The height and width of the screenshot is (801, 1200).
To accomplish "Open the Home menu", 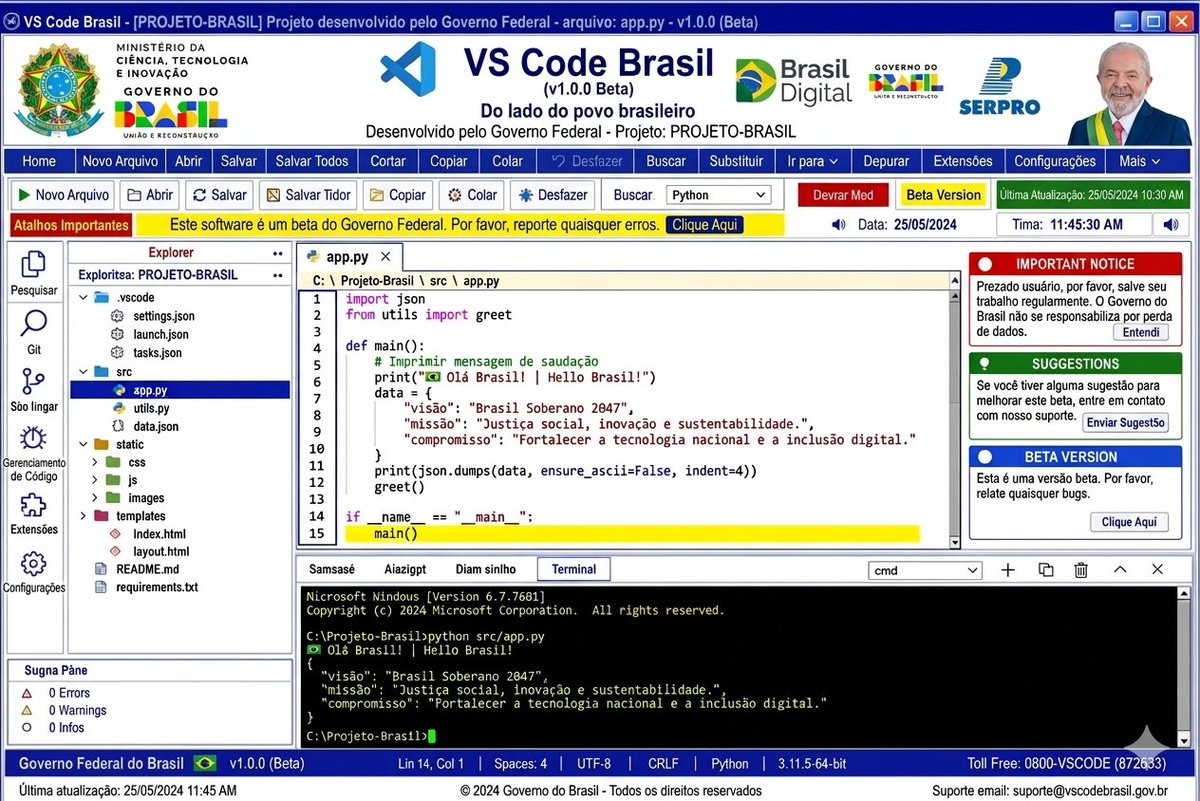I will pyautogui.click(x=39, y=161).
